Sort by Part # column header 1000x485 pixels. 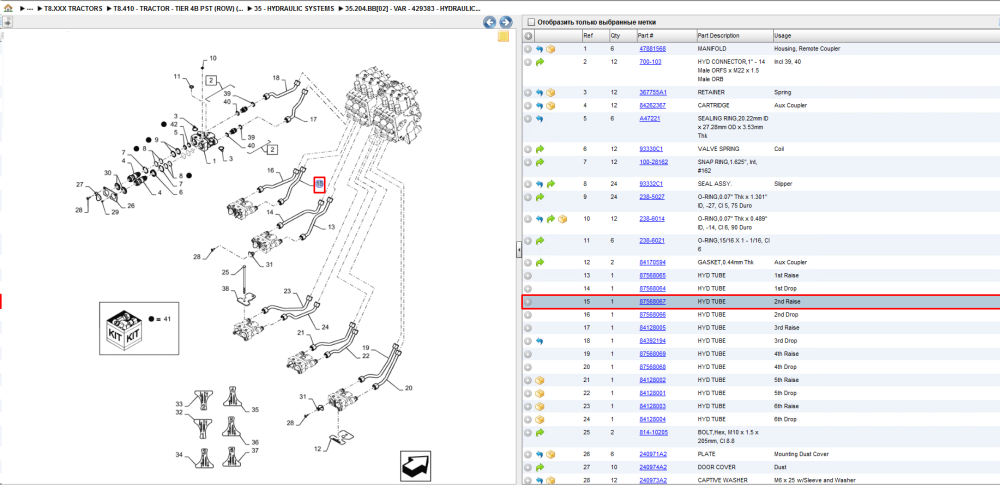645,36
